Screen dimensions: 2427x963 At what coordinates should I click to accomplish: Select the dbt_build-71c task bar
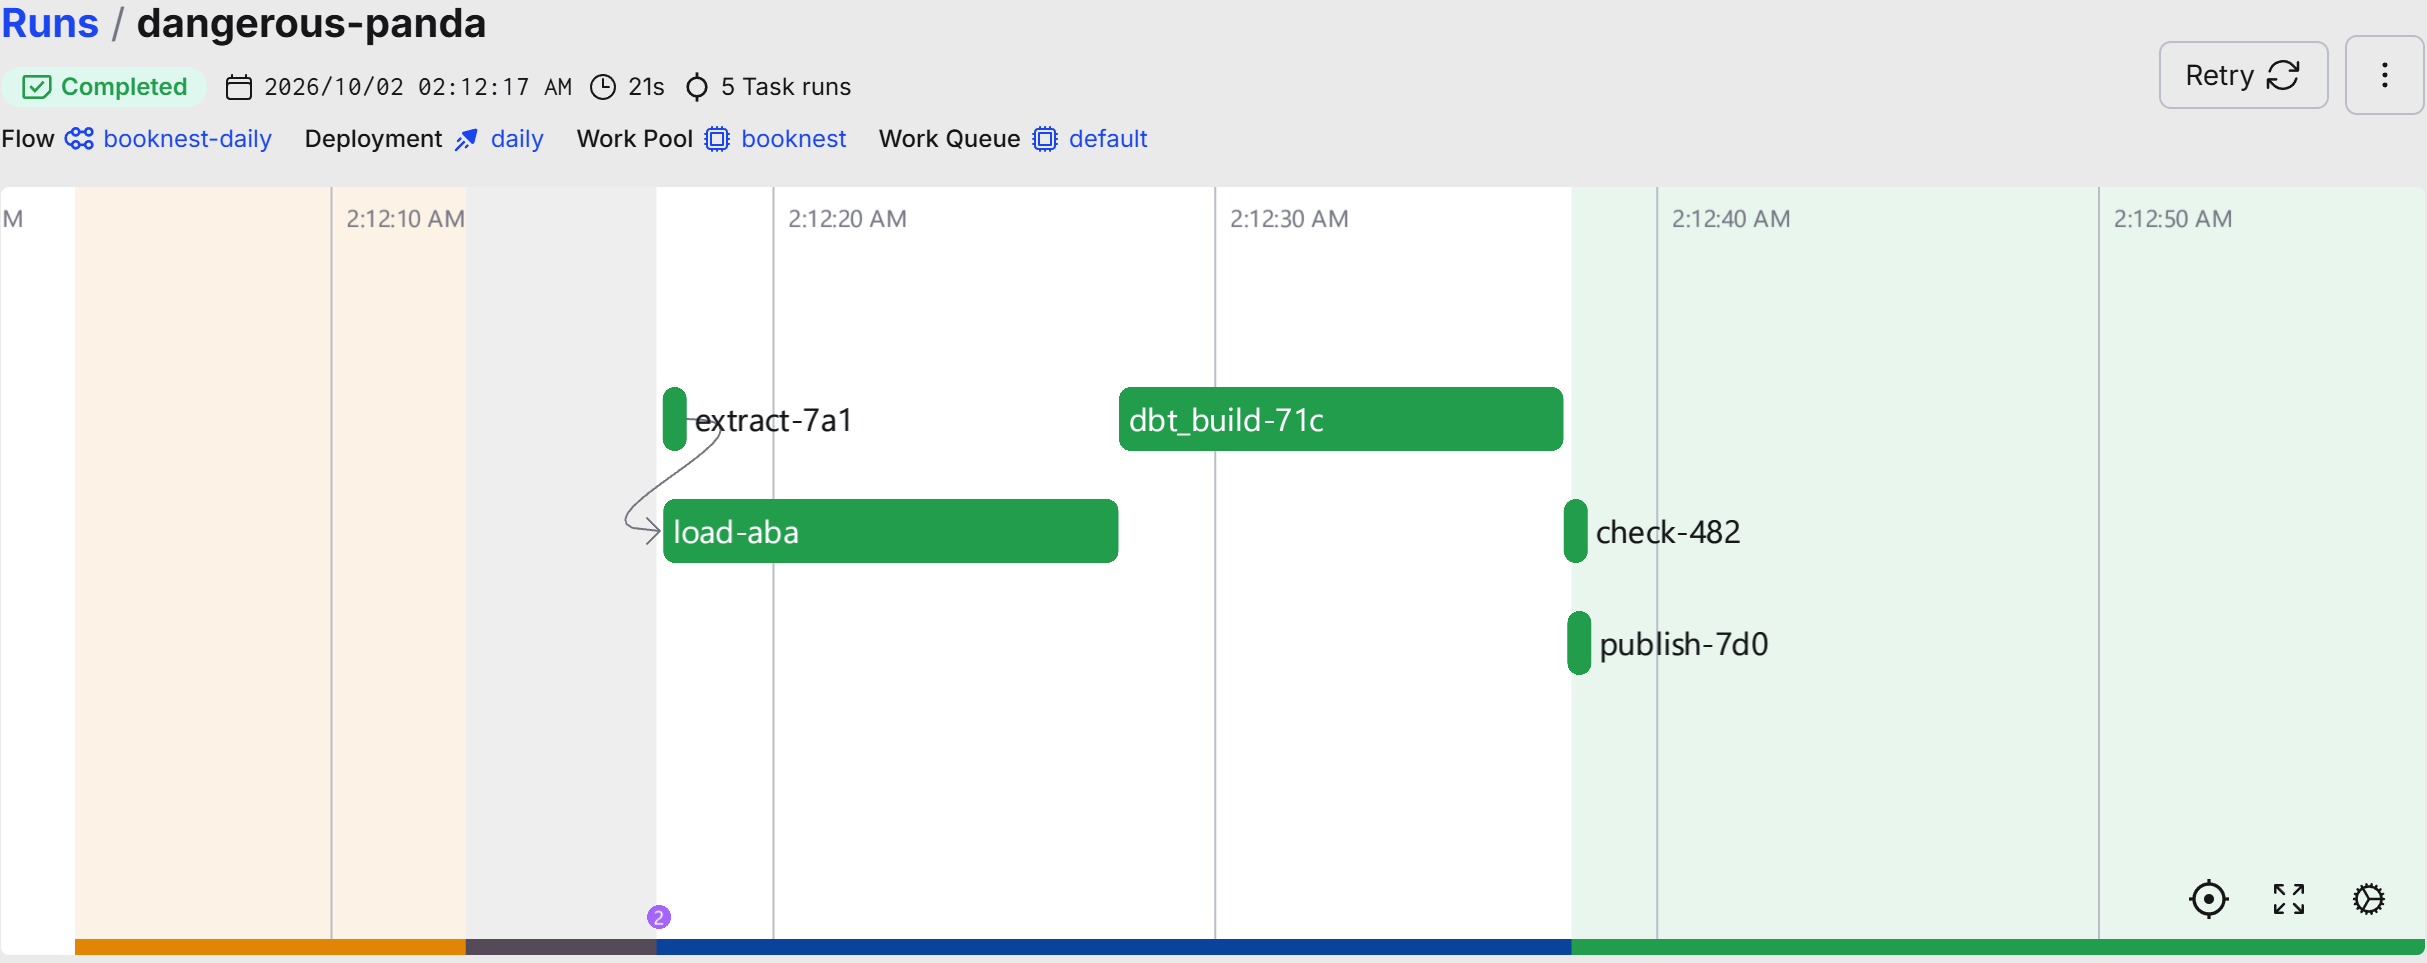pyautogui.click(x=1340, y=419)
